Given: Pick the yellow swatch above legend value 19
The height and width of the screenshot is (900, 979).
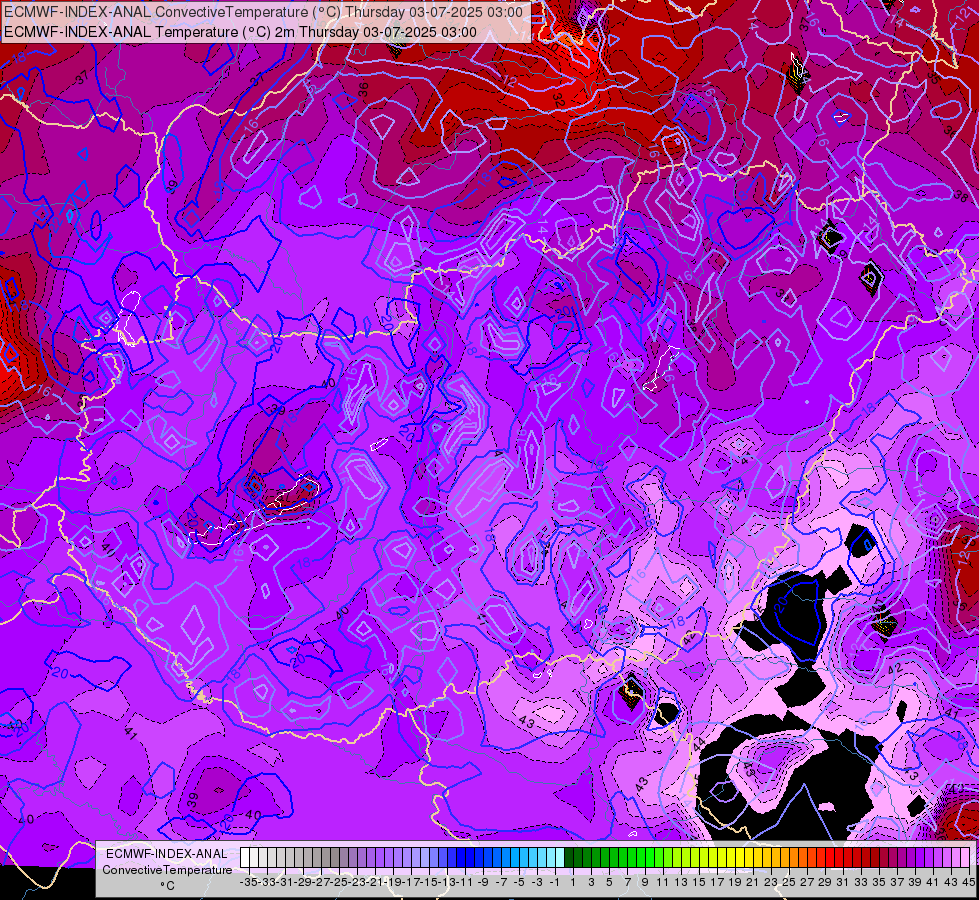Looking at the screenshot, I should (731, 858).
